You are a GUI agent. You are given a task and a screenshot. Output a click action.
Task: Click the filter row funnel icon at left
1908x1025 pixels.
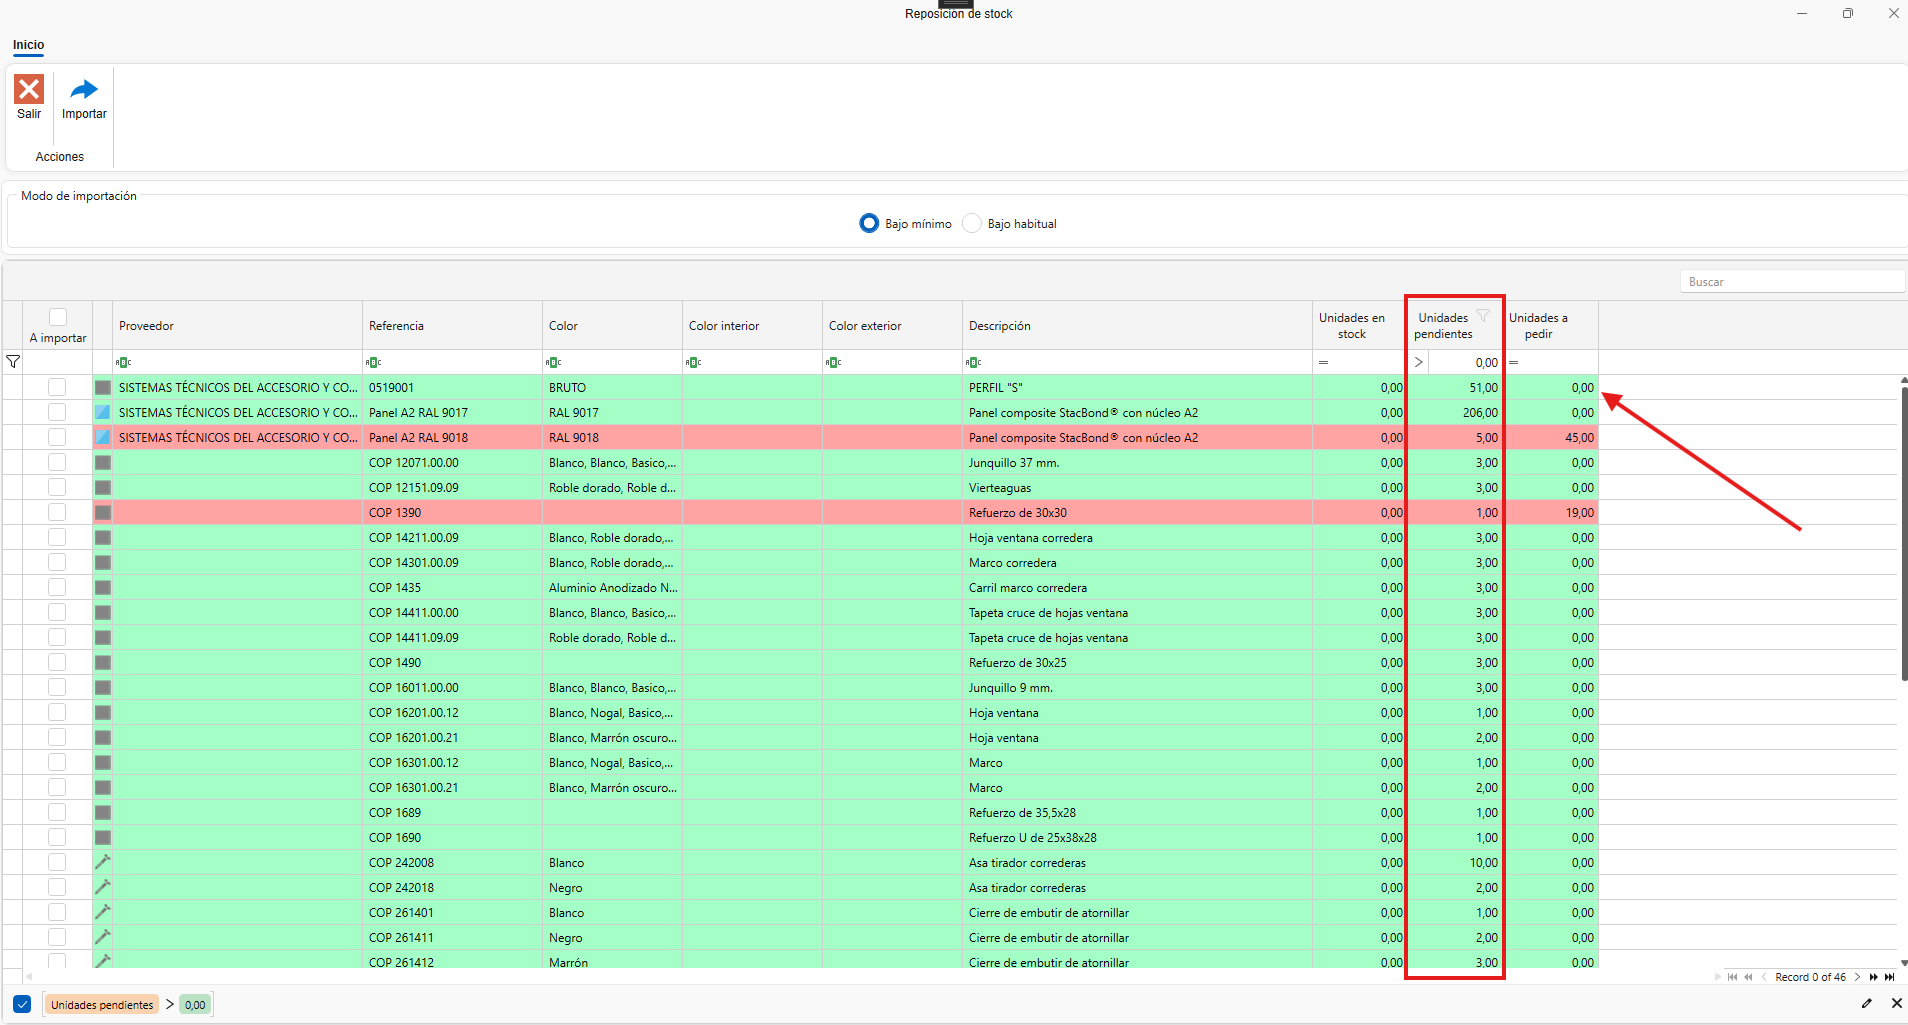(x=13, y=362)
